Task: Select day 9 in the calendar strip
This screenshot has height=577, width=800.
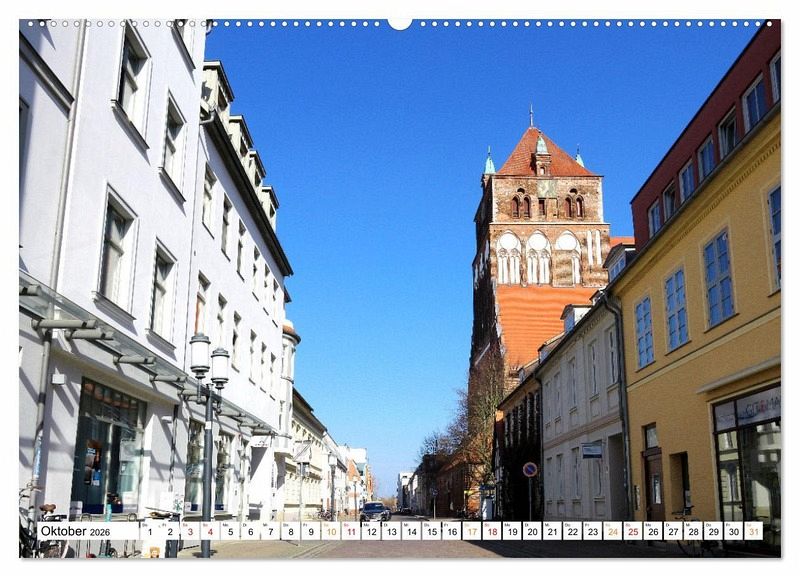Action: click(311, 531)
